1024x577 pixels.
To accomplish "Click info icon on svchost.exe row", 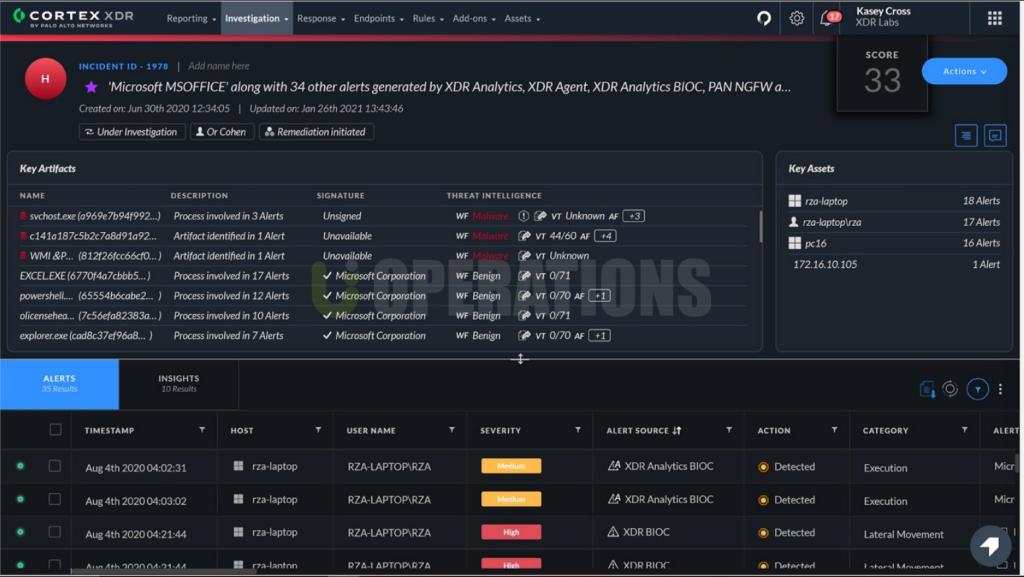I will 523,216.
